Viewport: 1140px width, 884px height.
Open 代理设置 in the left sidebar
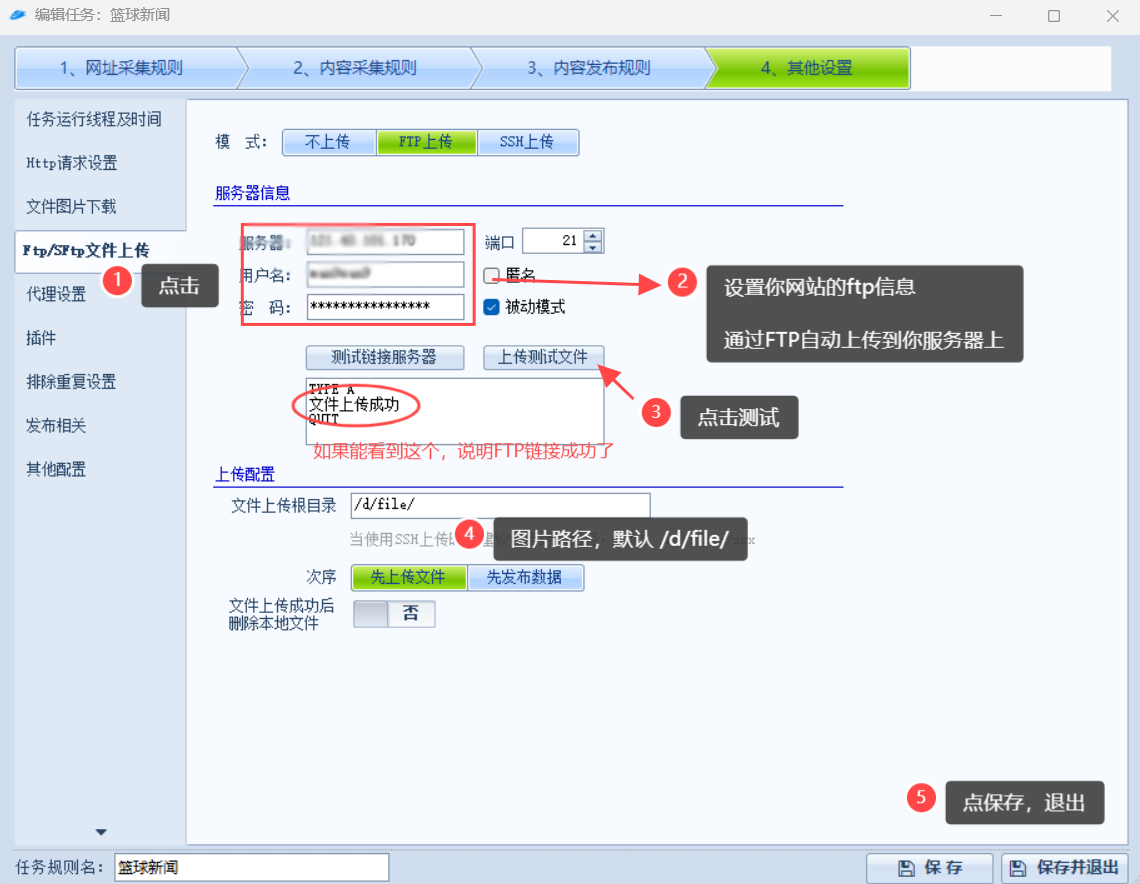click(56, 294)
